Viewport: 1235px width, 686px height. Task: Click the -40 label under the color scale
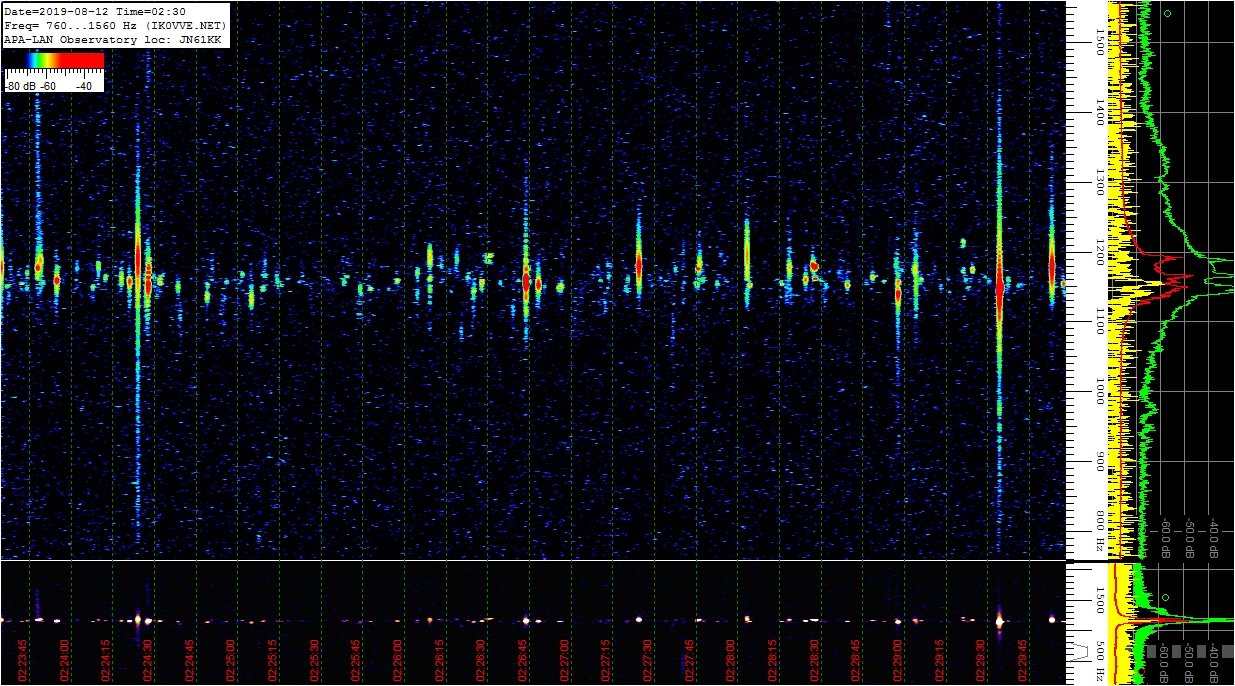click(84, 86)
